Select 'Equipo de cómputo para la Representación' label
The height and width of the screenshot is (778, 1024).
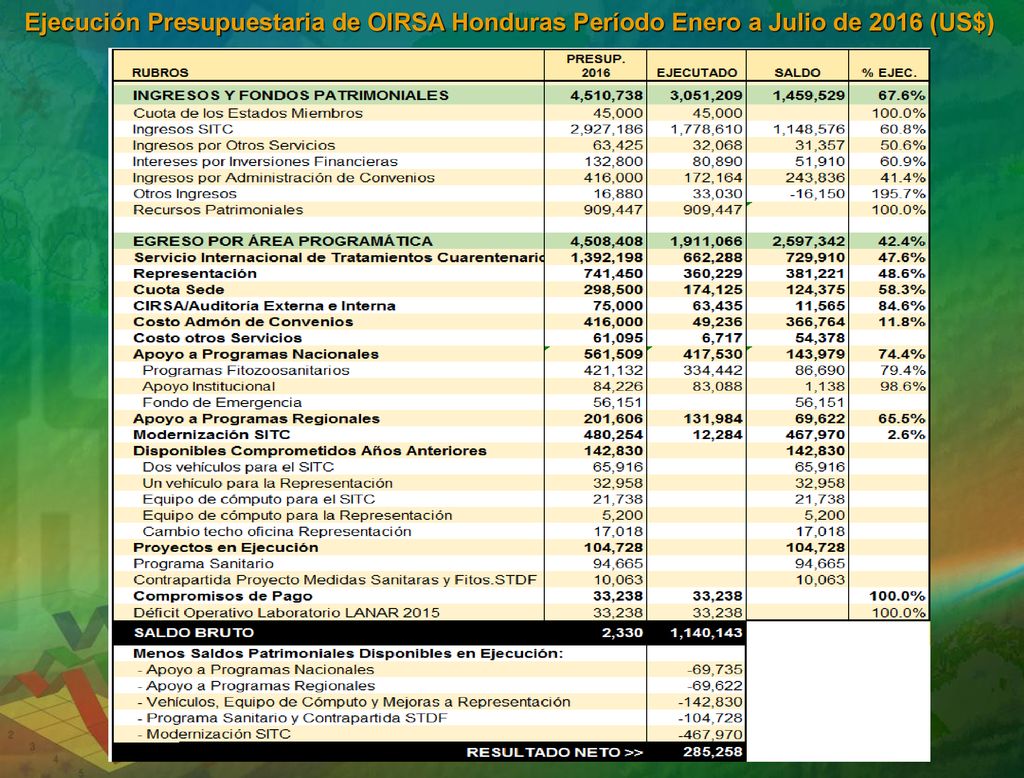click(297, 515)
